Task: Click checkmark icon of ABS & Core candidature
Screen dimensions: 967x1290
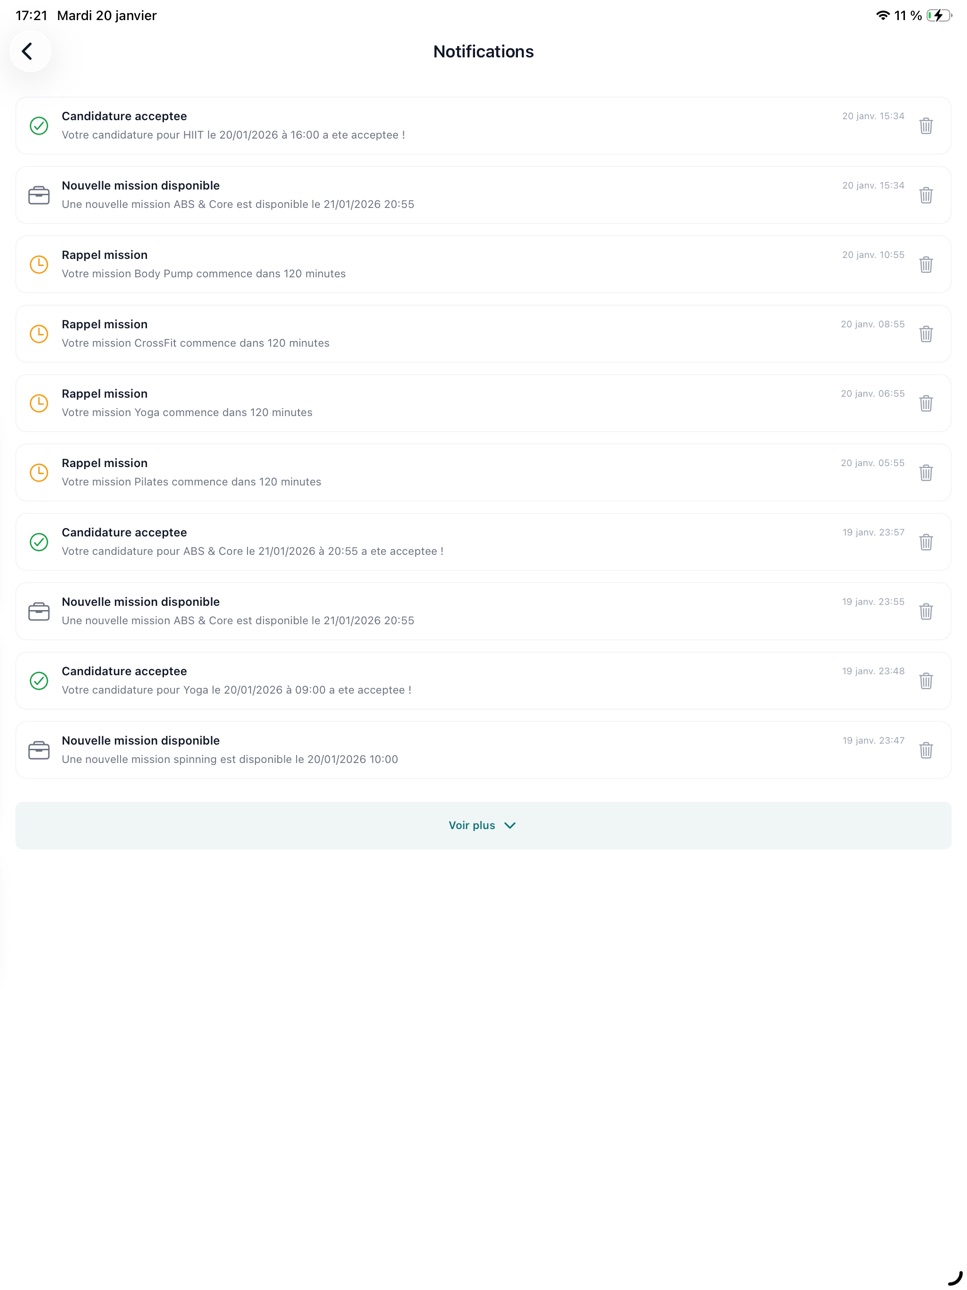Action: click(39, 542)
